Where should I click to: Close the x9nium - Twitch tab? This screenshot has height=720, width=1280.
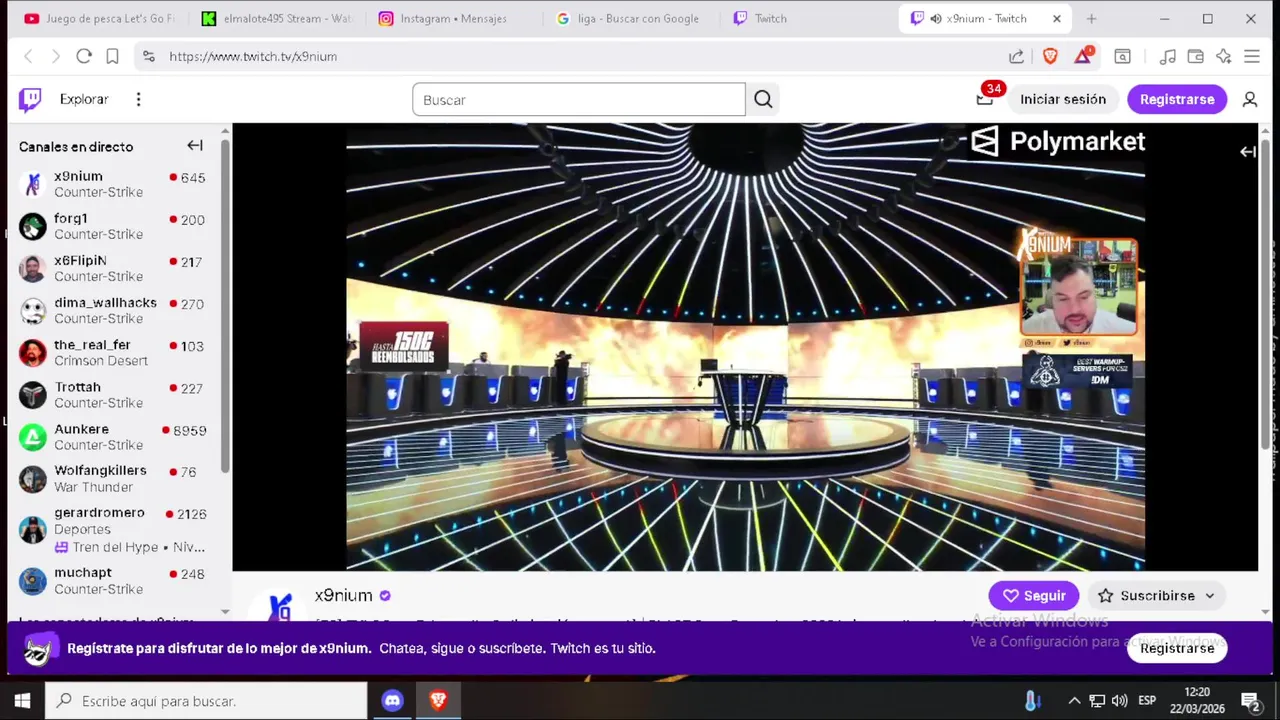[x=1057, y=18]
